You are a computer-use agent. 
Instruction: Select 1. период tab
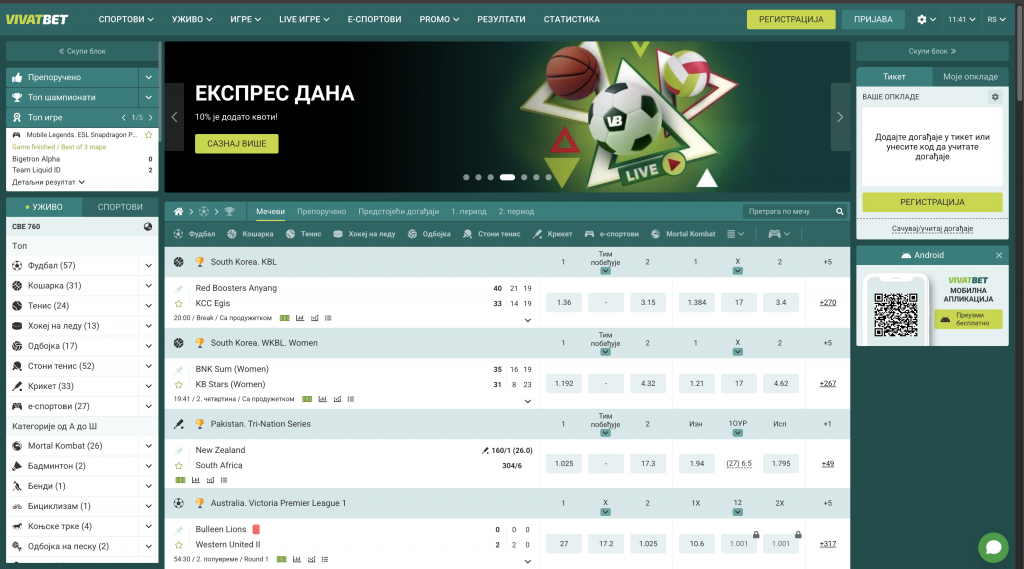pos(468,212)
